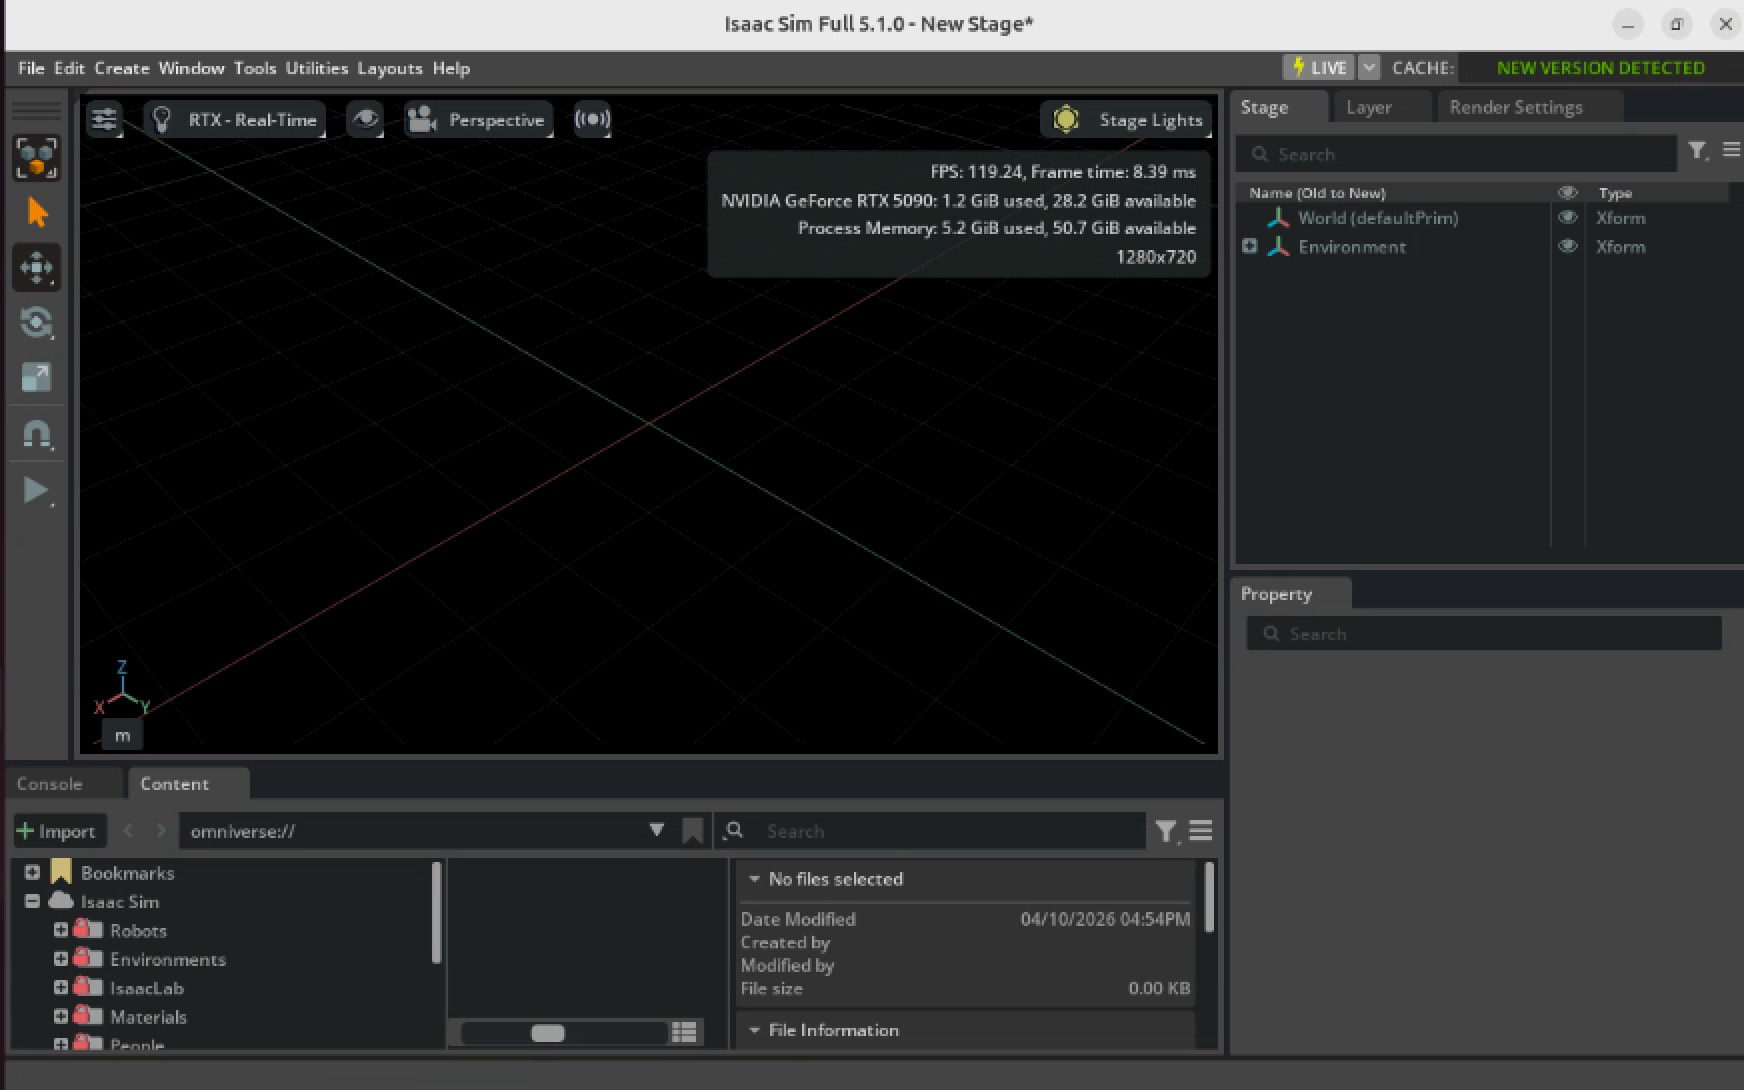Click the viewport eye display icon

(365, 120)
